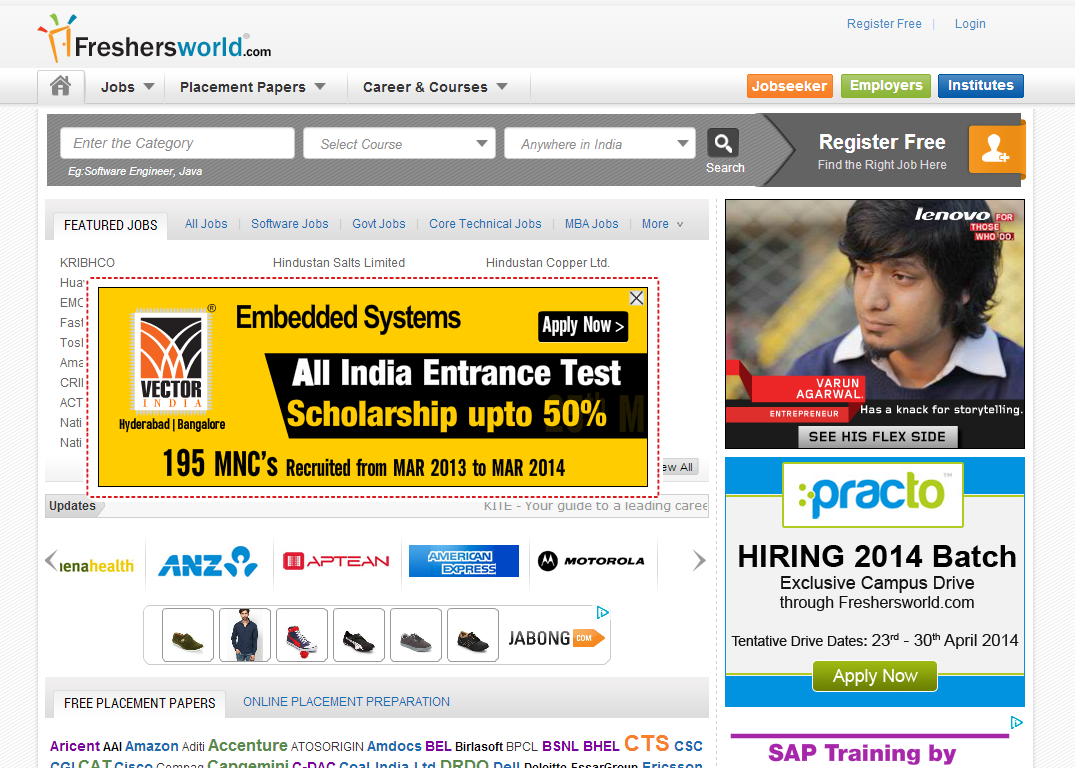
Task: Switch to Online Placement Preparation tab
Action: (x=346, y=702)
